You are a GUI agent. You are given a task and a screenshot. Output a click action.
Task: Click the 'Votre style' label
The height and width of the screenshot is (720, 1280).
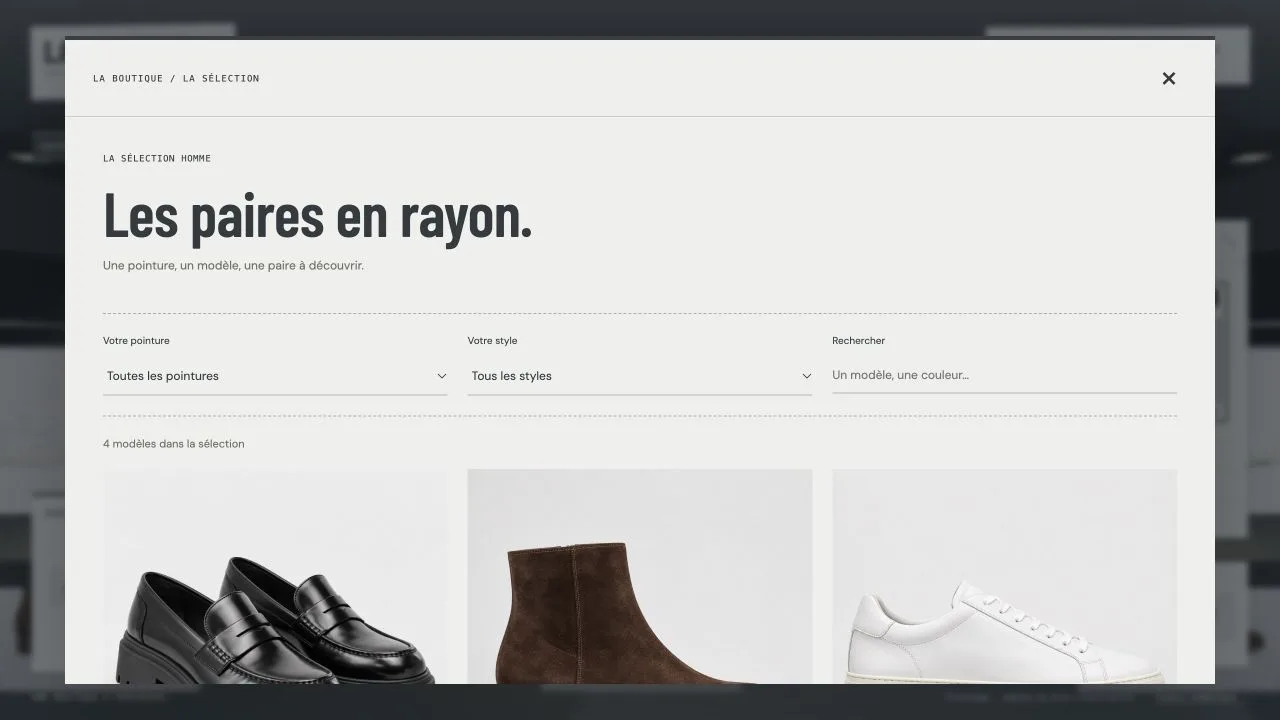492,341
